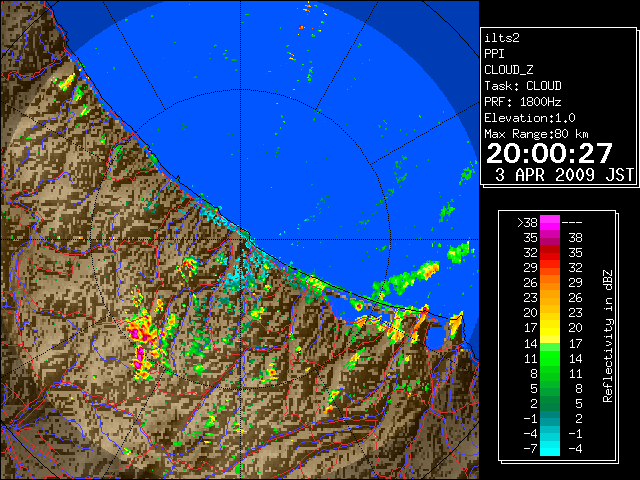
Task: Click the '>38' legend value
Action: [527, 223]
